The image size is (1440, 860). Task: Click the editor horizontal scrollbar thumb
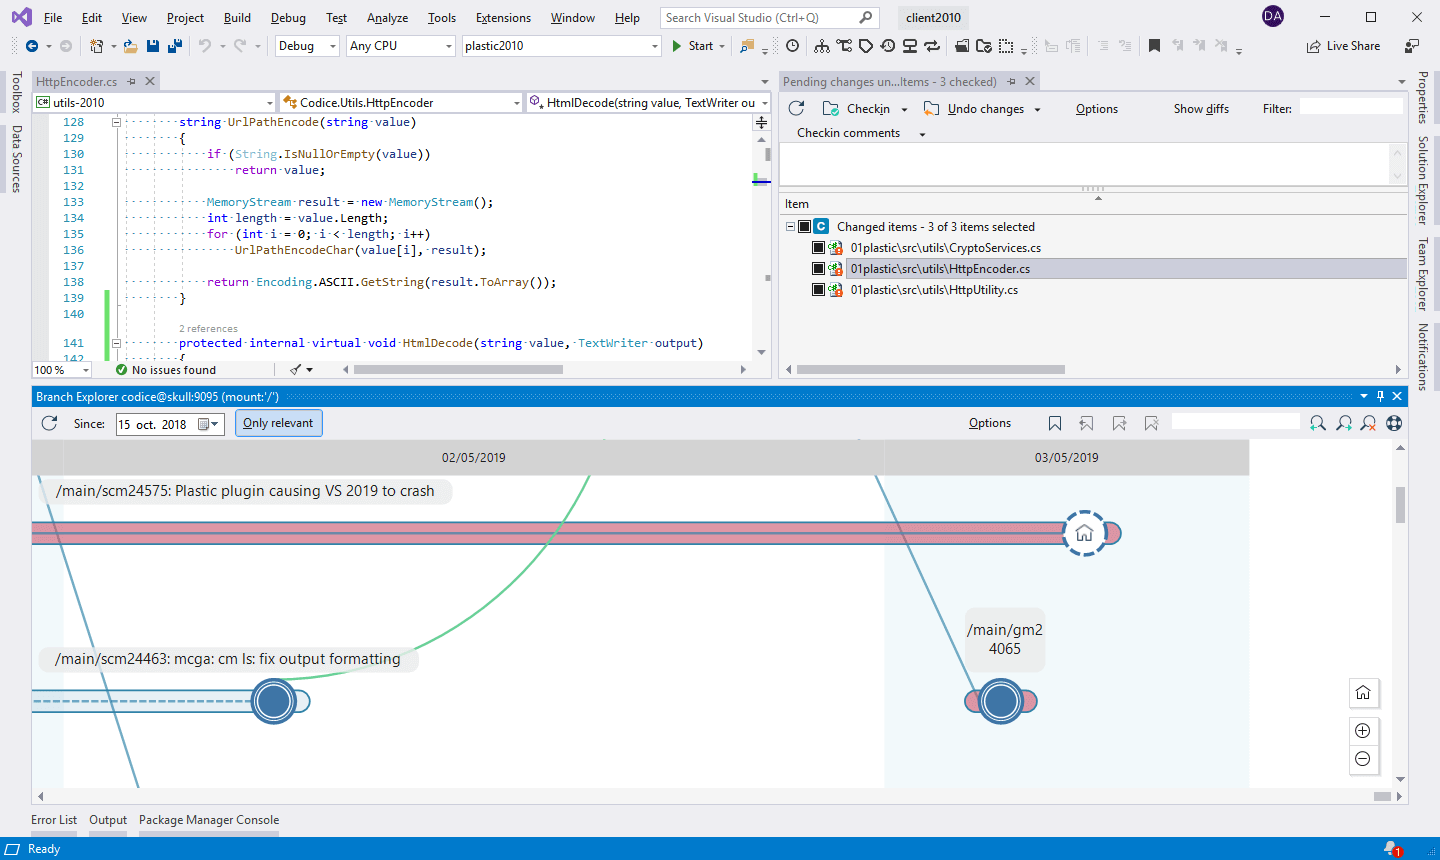(458, 370)
